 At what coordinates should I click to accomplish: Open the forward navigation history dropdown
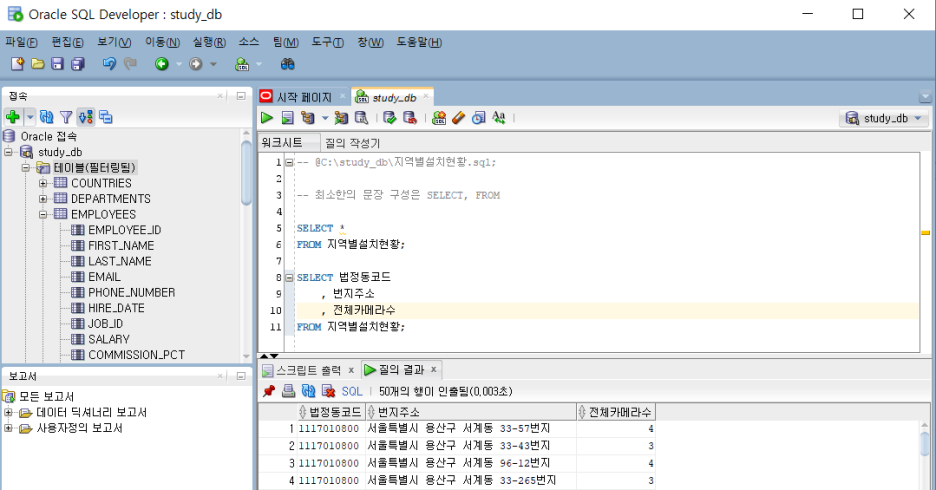[x=213, y=64]
